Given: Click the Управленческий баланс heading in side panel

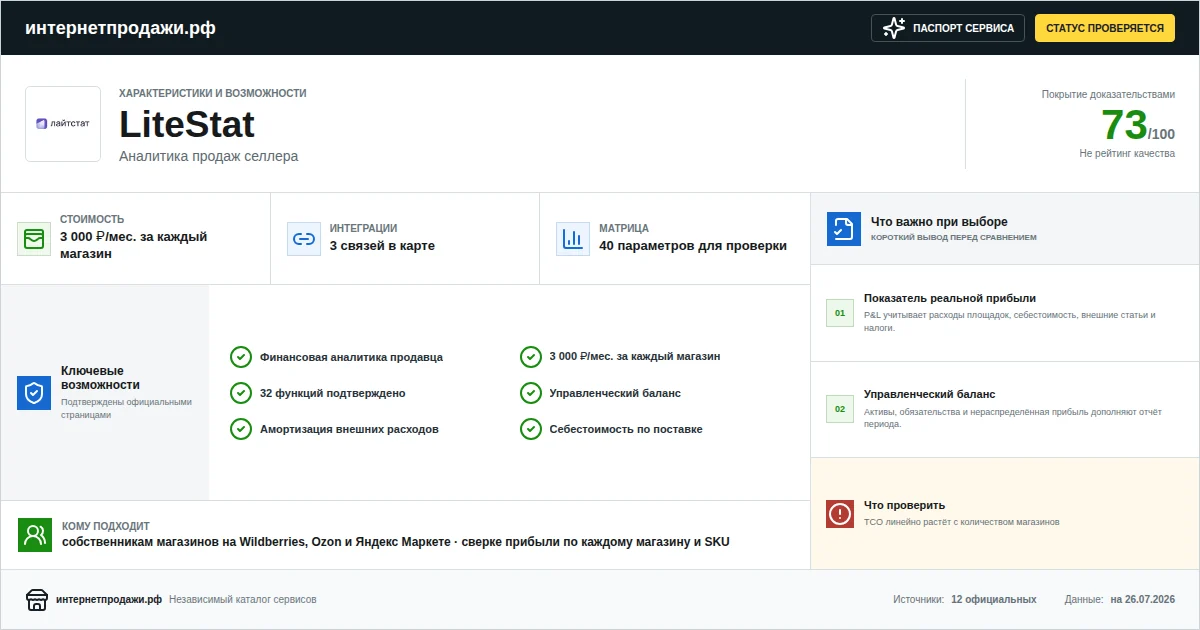Looking at the screenshot, I should point(930,394).
